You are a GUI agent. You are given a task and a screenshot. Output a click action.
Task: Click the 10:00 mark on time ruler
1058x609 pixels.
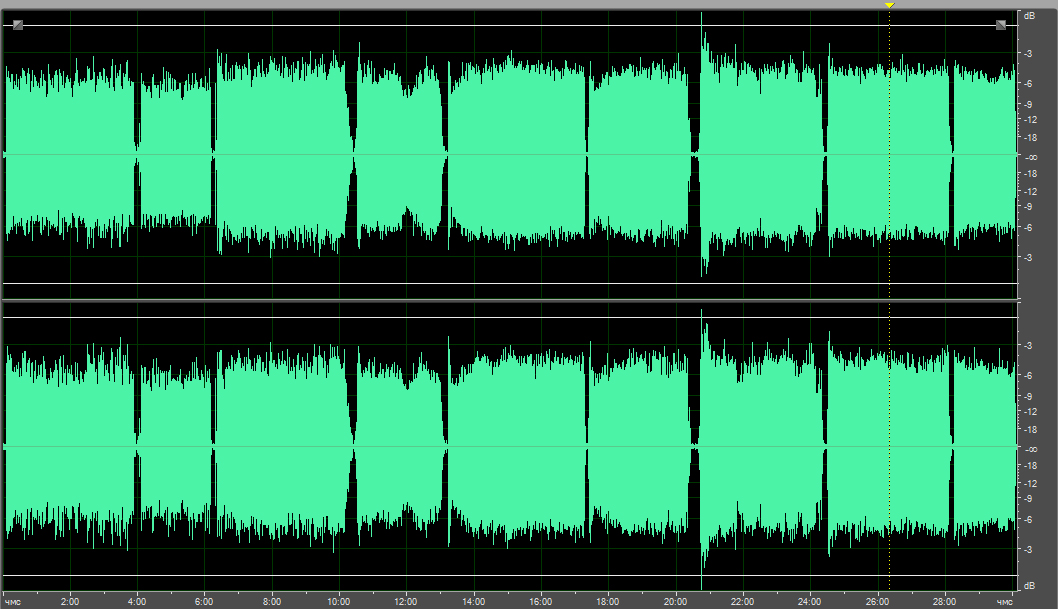339,602
